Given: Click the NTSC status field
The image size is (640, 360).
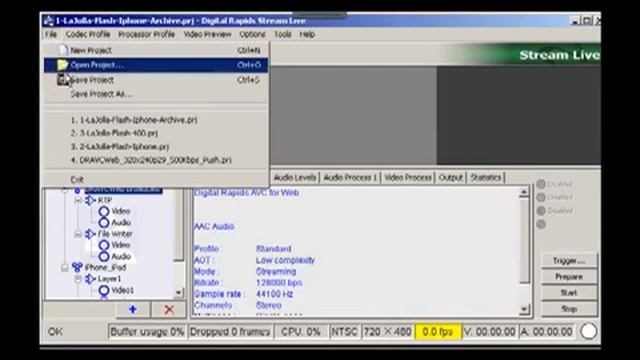Looking at the screenshot, I should tap(344, 332).
